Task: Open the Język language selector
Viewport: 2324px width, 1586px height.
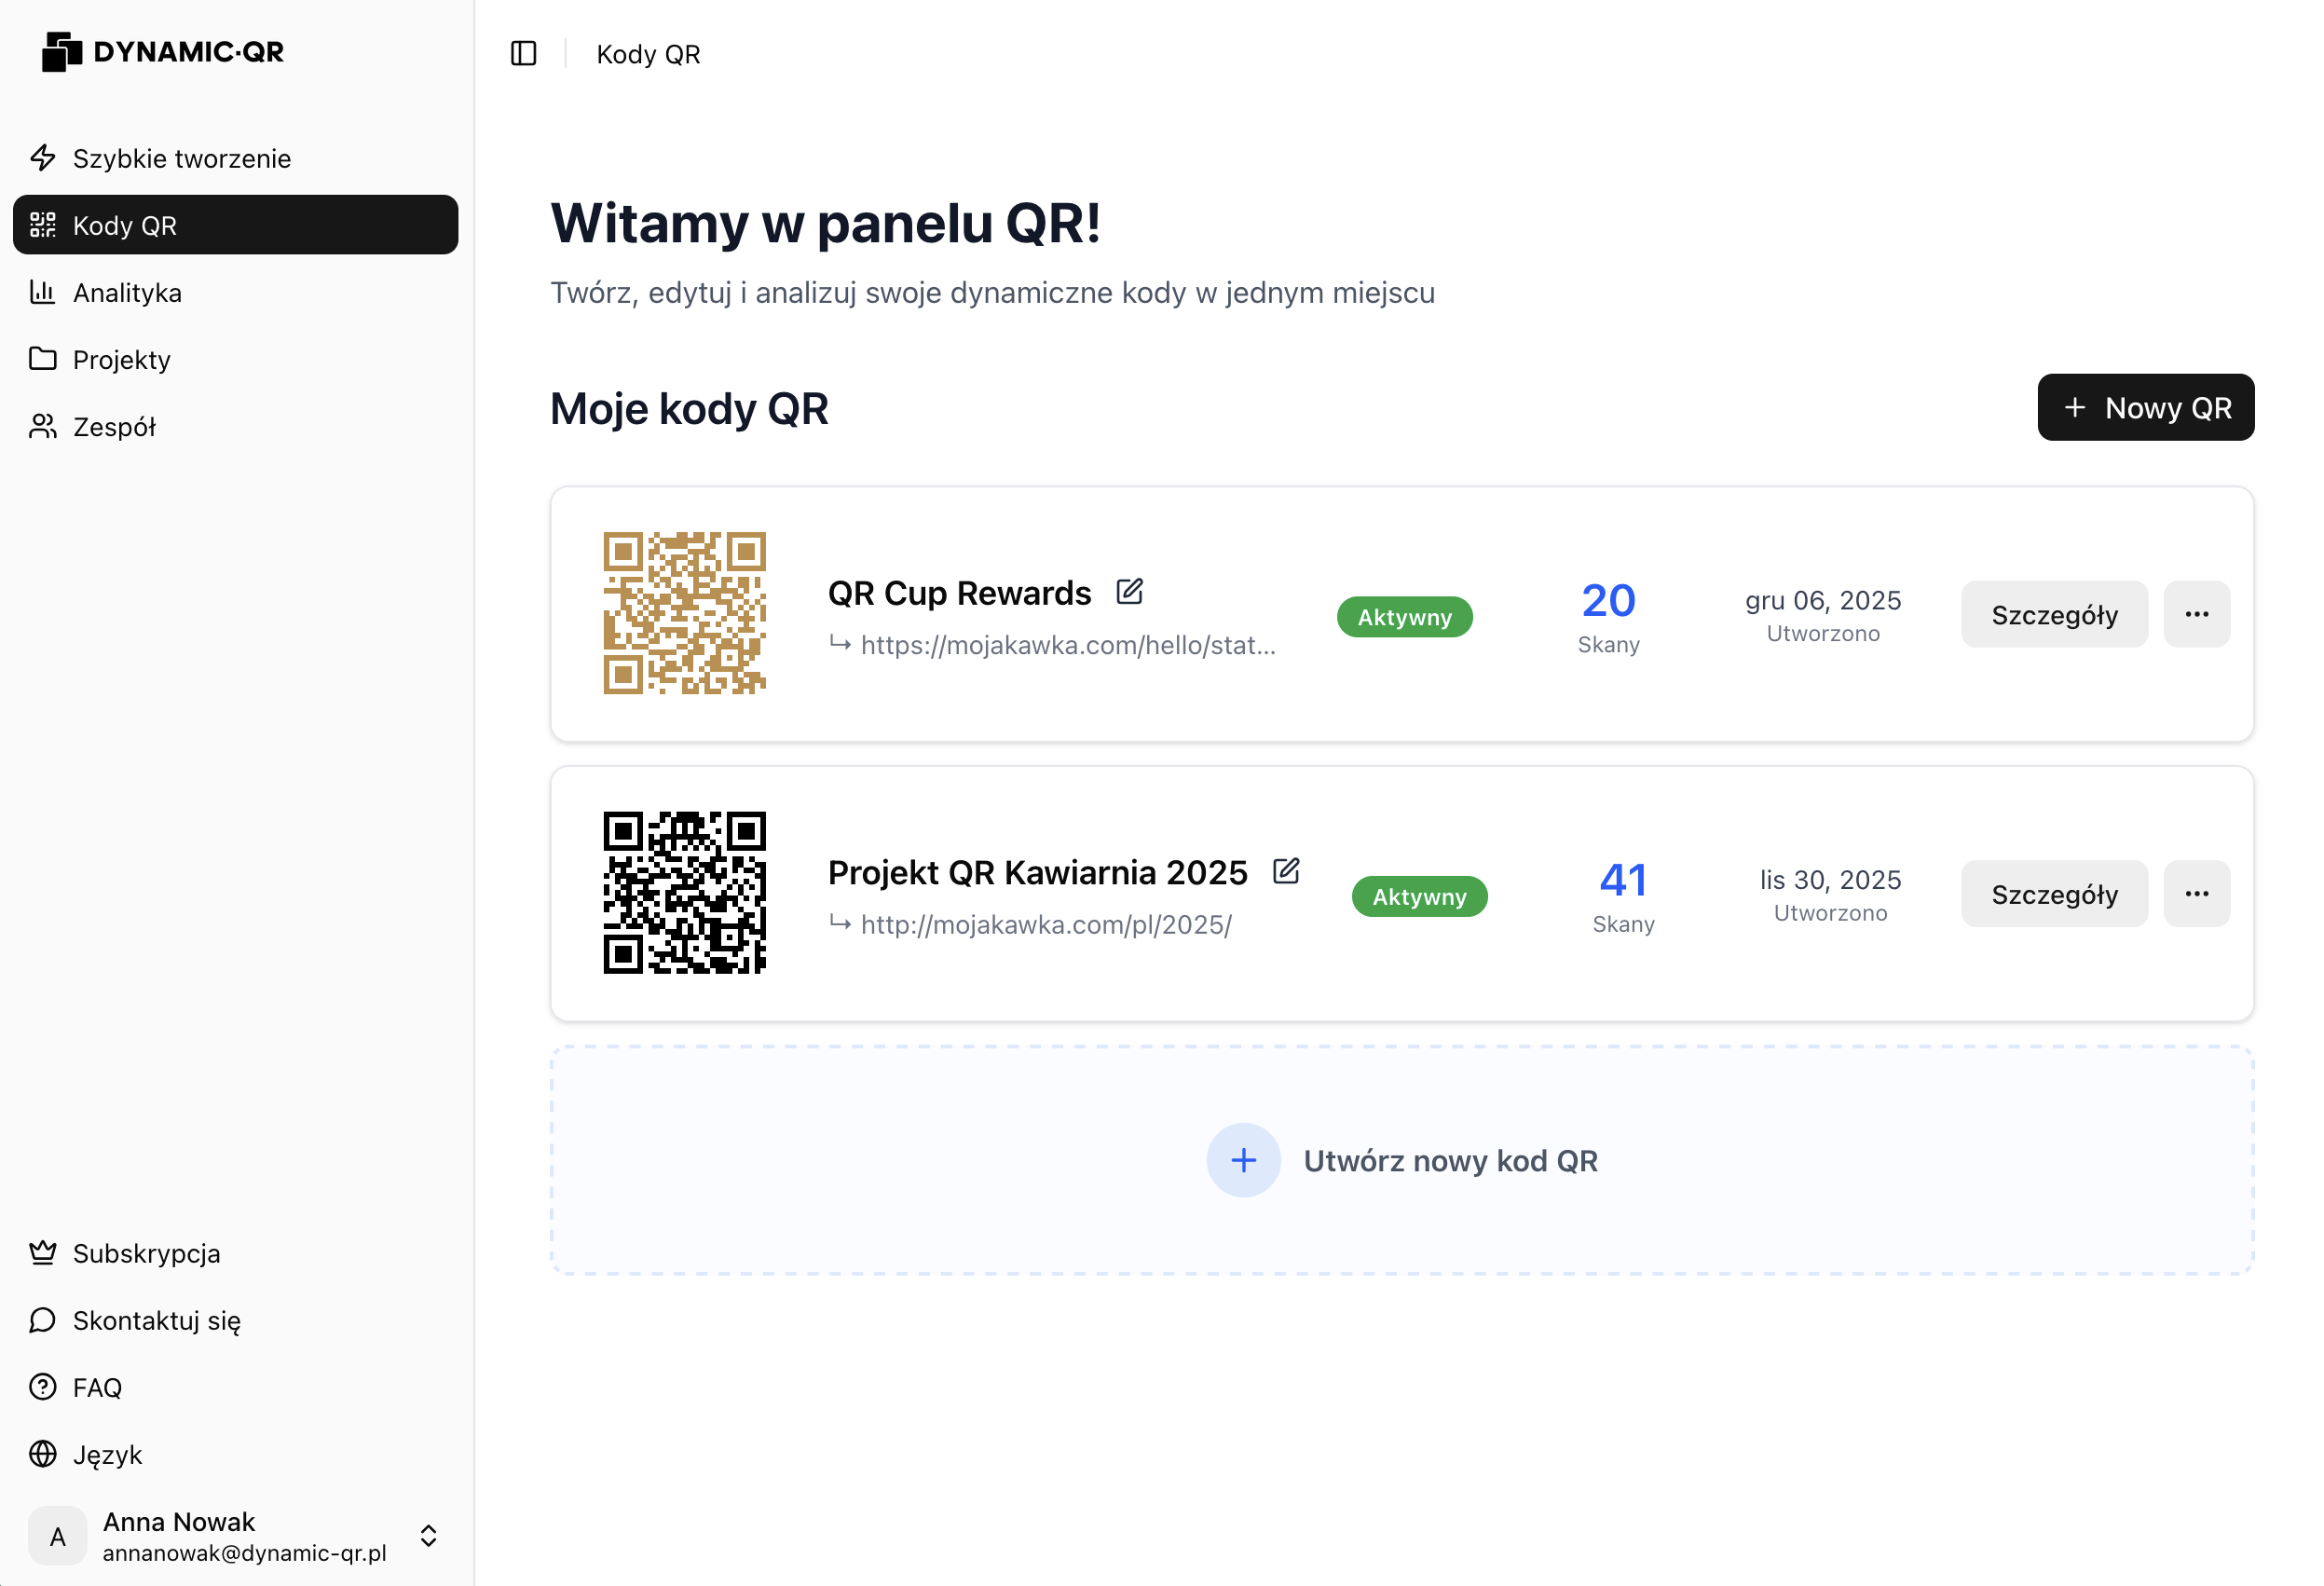Action: (x=107, y=1454)
